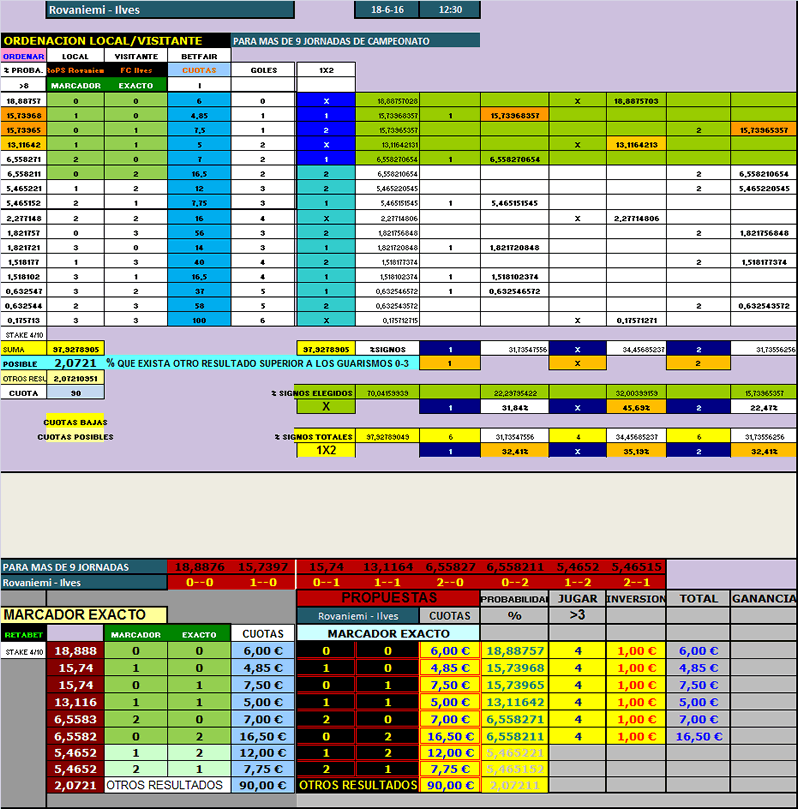Click the Betfair odds cell '40'
This screenshot has height=809, width=798.
coord(199,262)
